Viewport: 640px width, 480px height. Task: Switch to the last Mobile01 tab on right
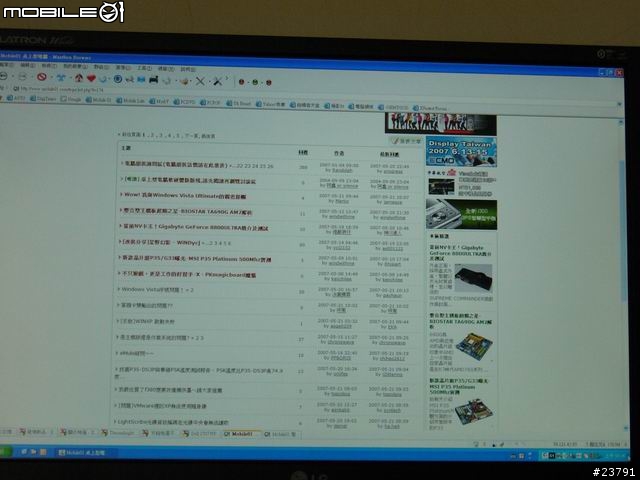coord(280,435)
